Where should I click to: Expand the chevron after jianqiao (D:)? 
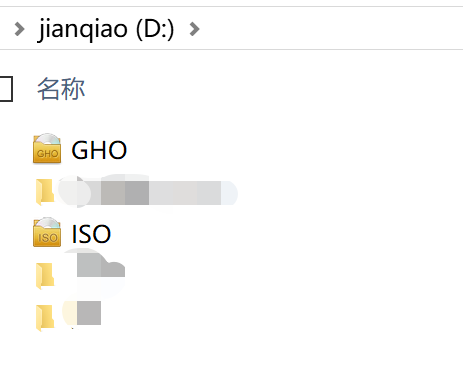coord(194,29)
